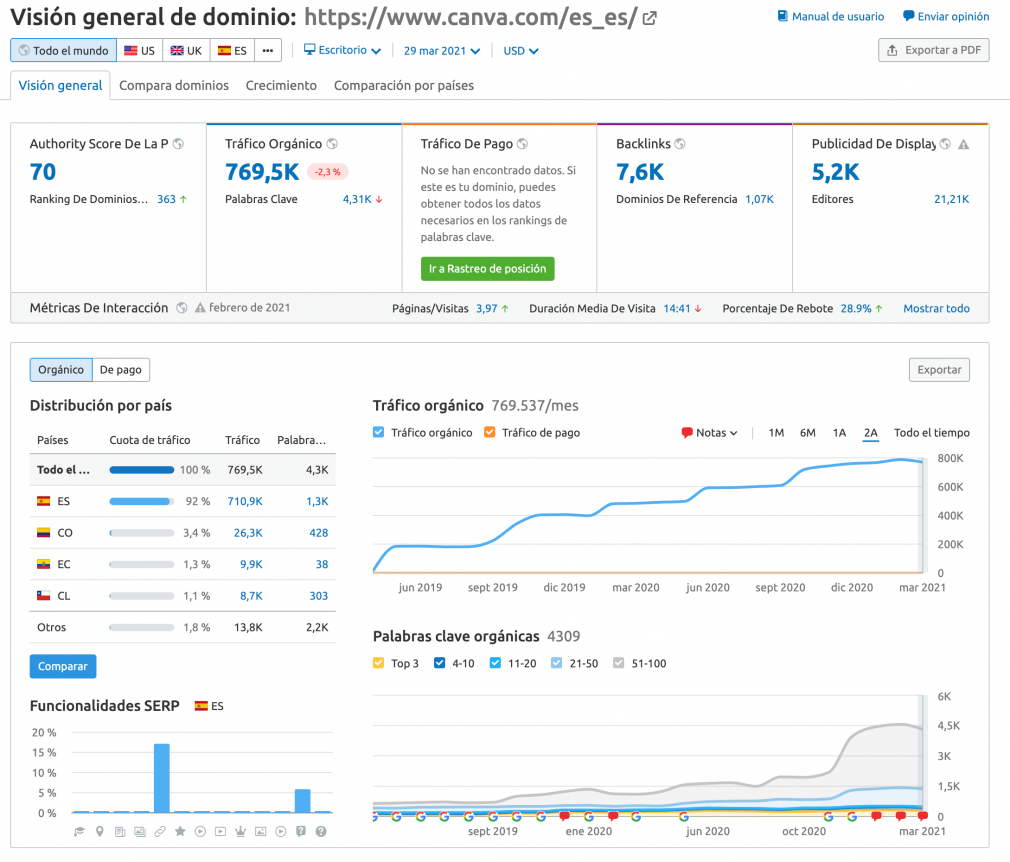Click the stacked images SERP feature icon

click(140, 832)
